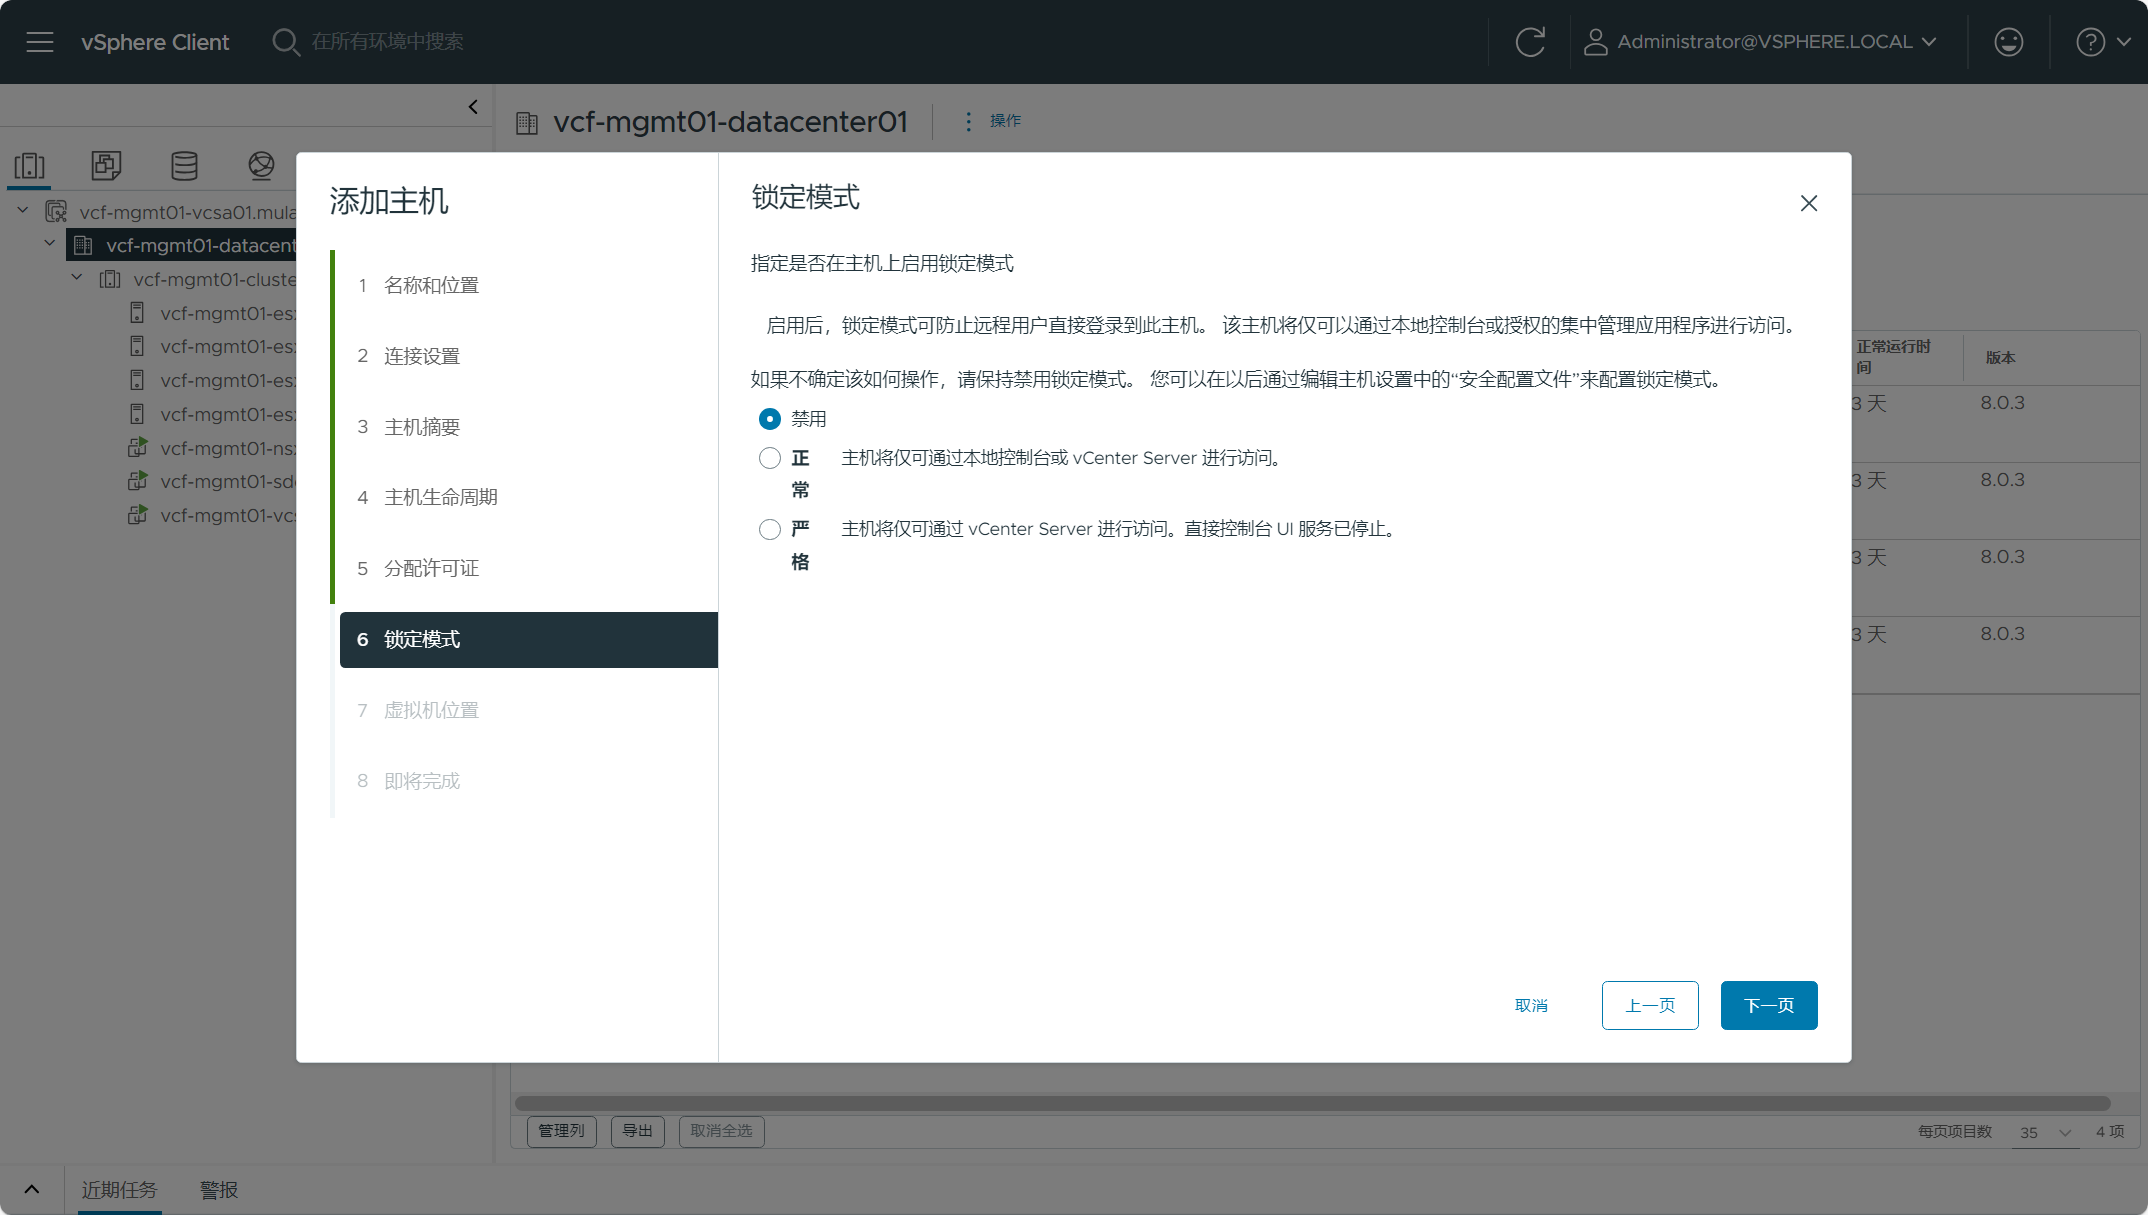
Task: Collapse the vcf-mgmt01-vcsa01 tree node
Action: point(23,211)
